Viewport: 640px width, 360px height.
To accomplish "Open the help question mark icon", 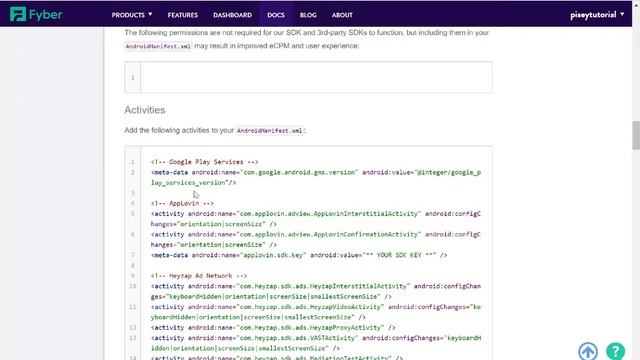I will (x=615, y=351).
